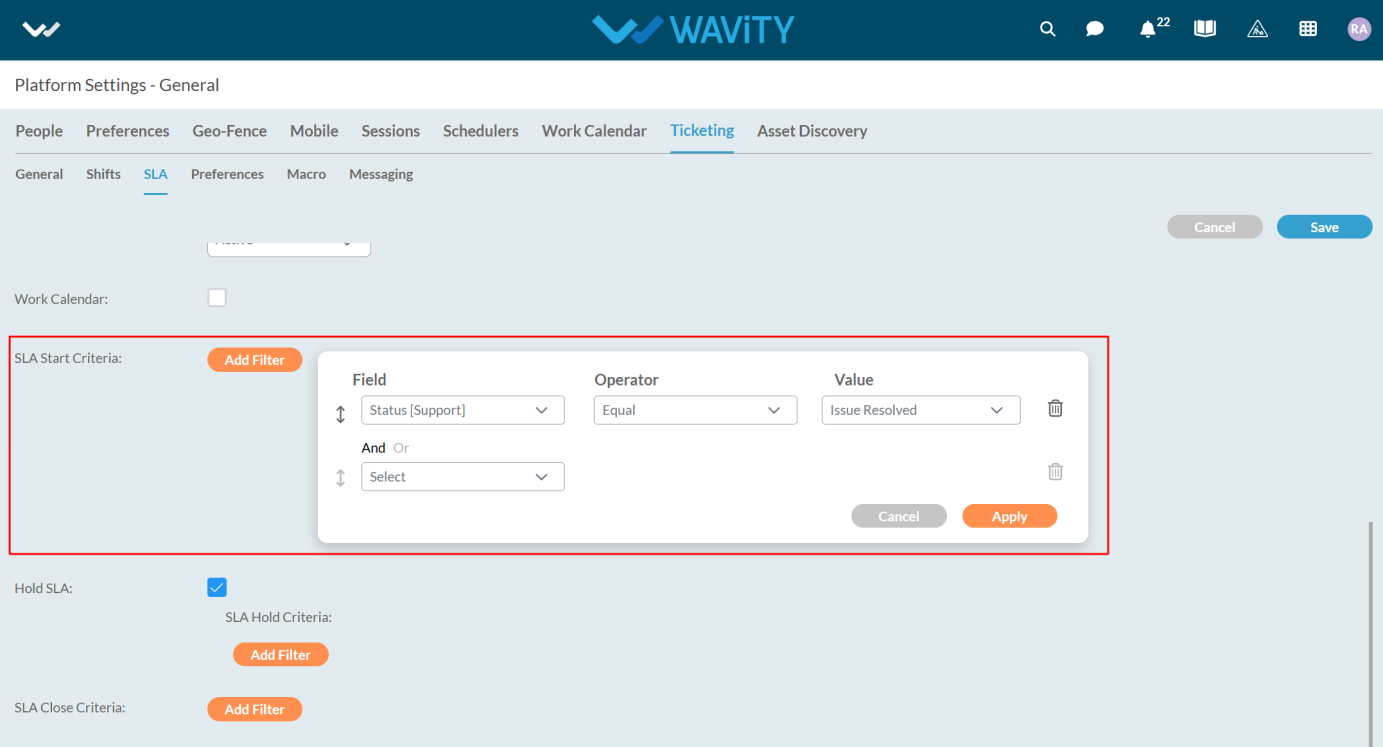
Task: Toggle the Work Calendar checkbox
Action: coord(217,297)
